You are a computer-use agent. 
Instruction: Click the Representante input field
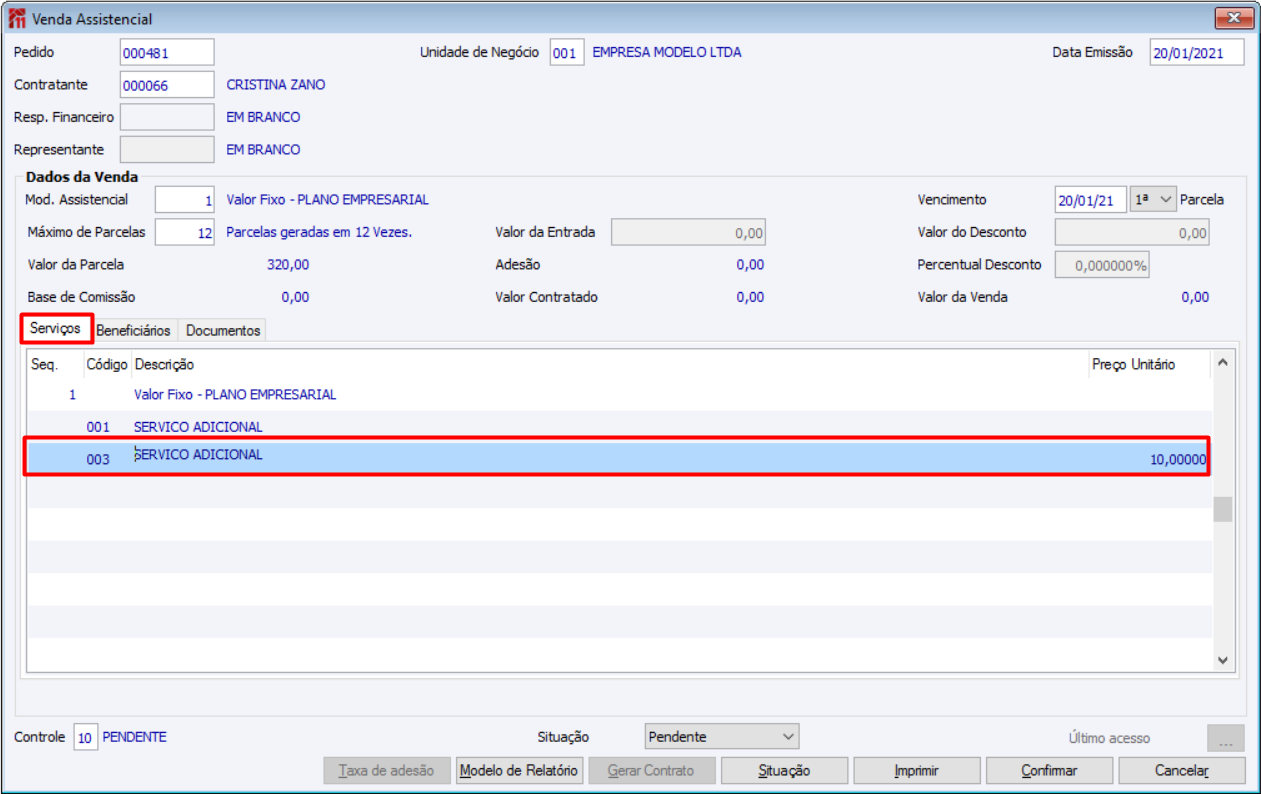click(167, 149)
